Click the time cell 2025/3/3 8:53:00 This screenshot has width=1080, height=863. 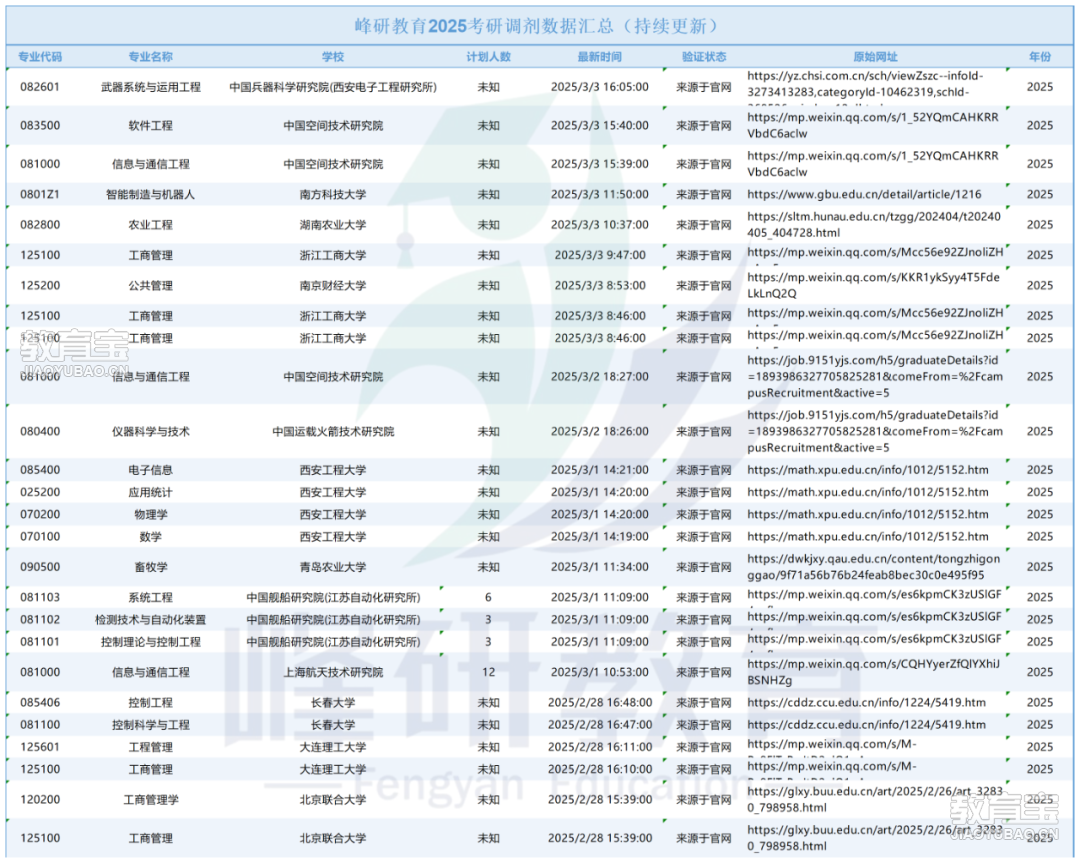599,285
